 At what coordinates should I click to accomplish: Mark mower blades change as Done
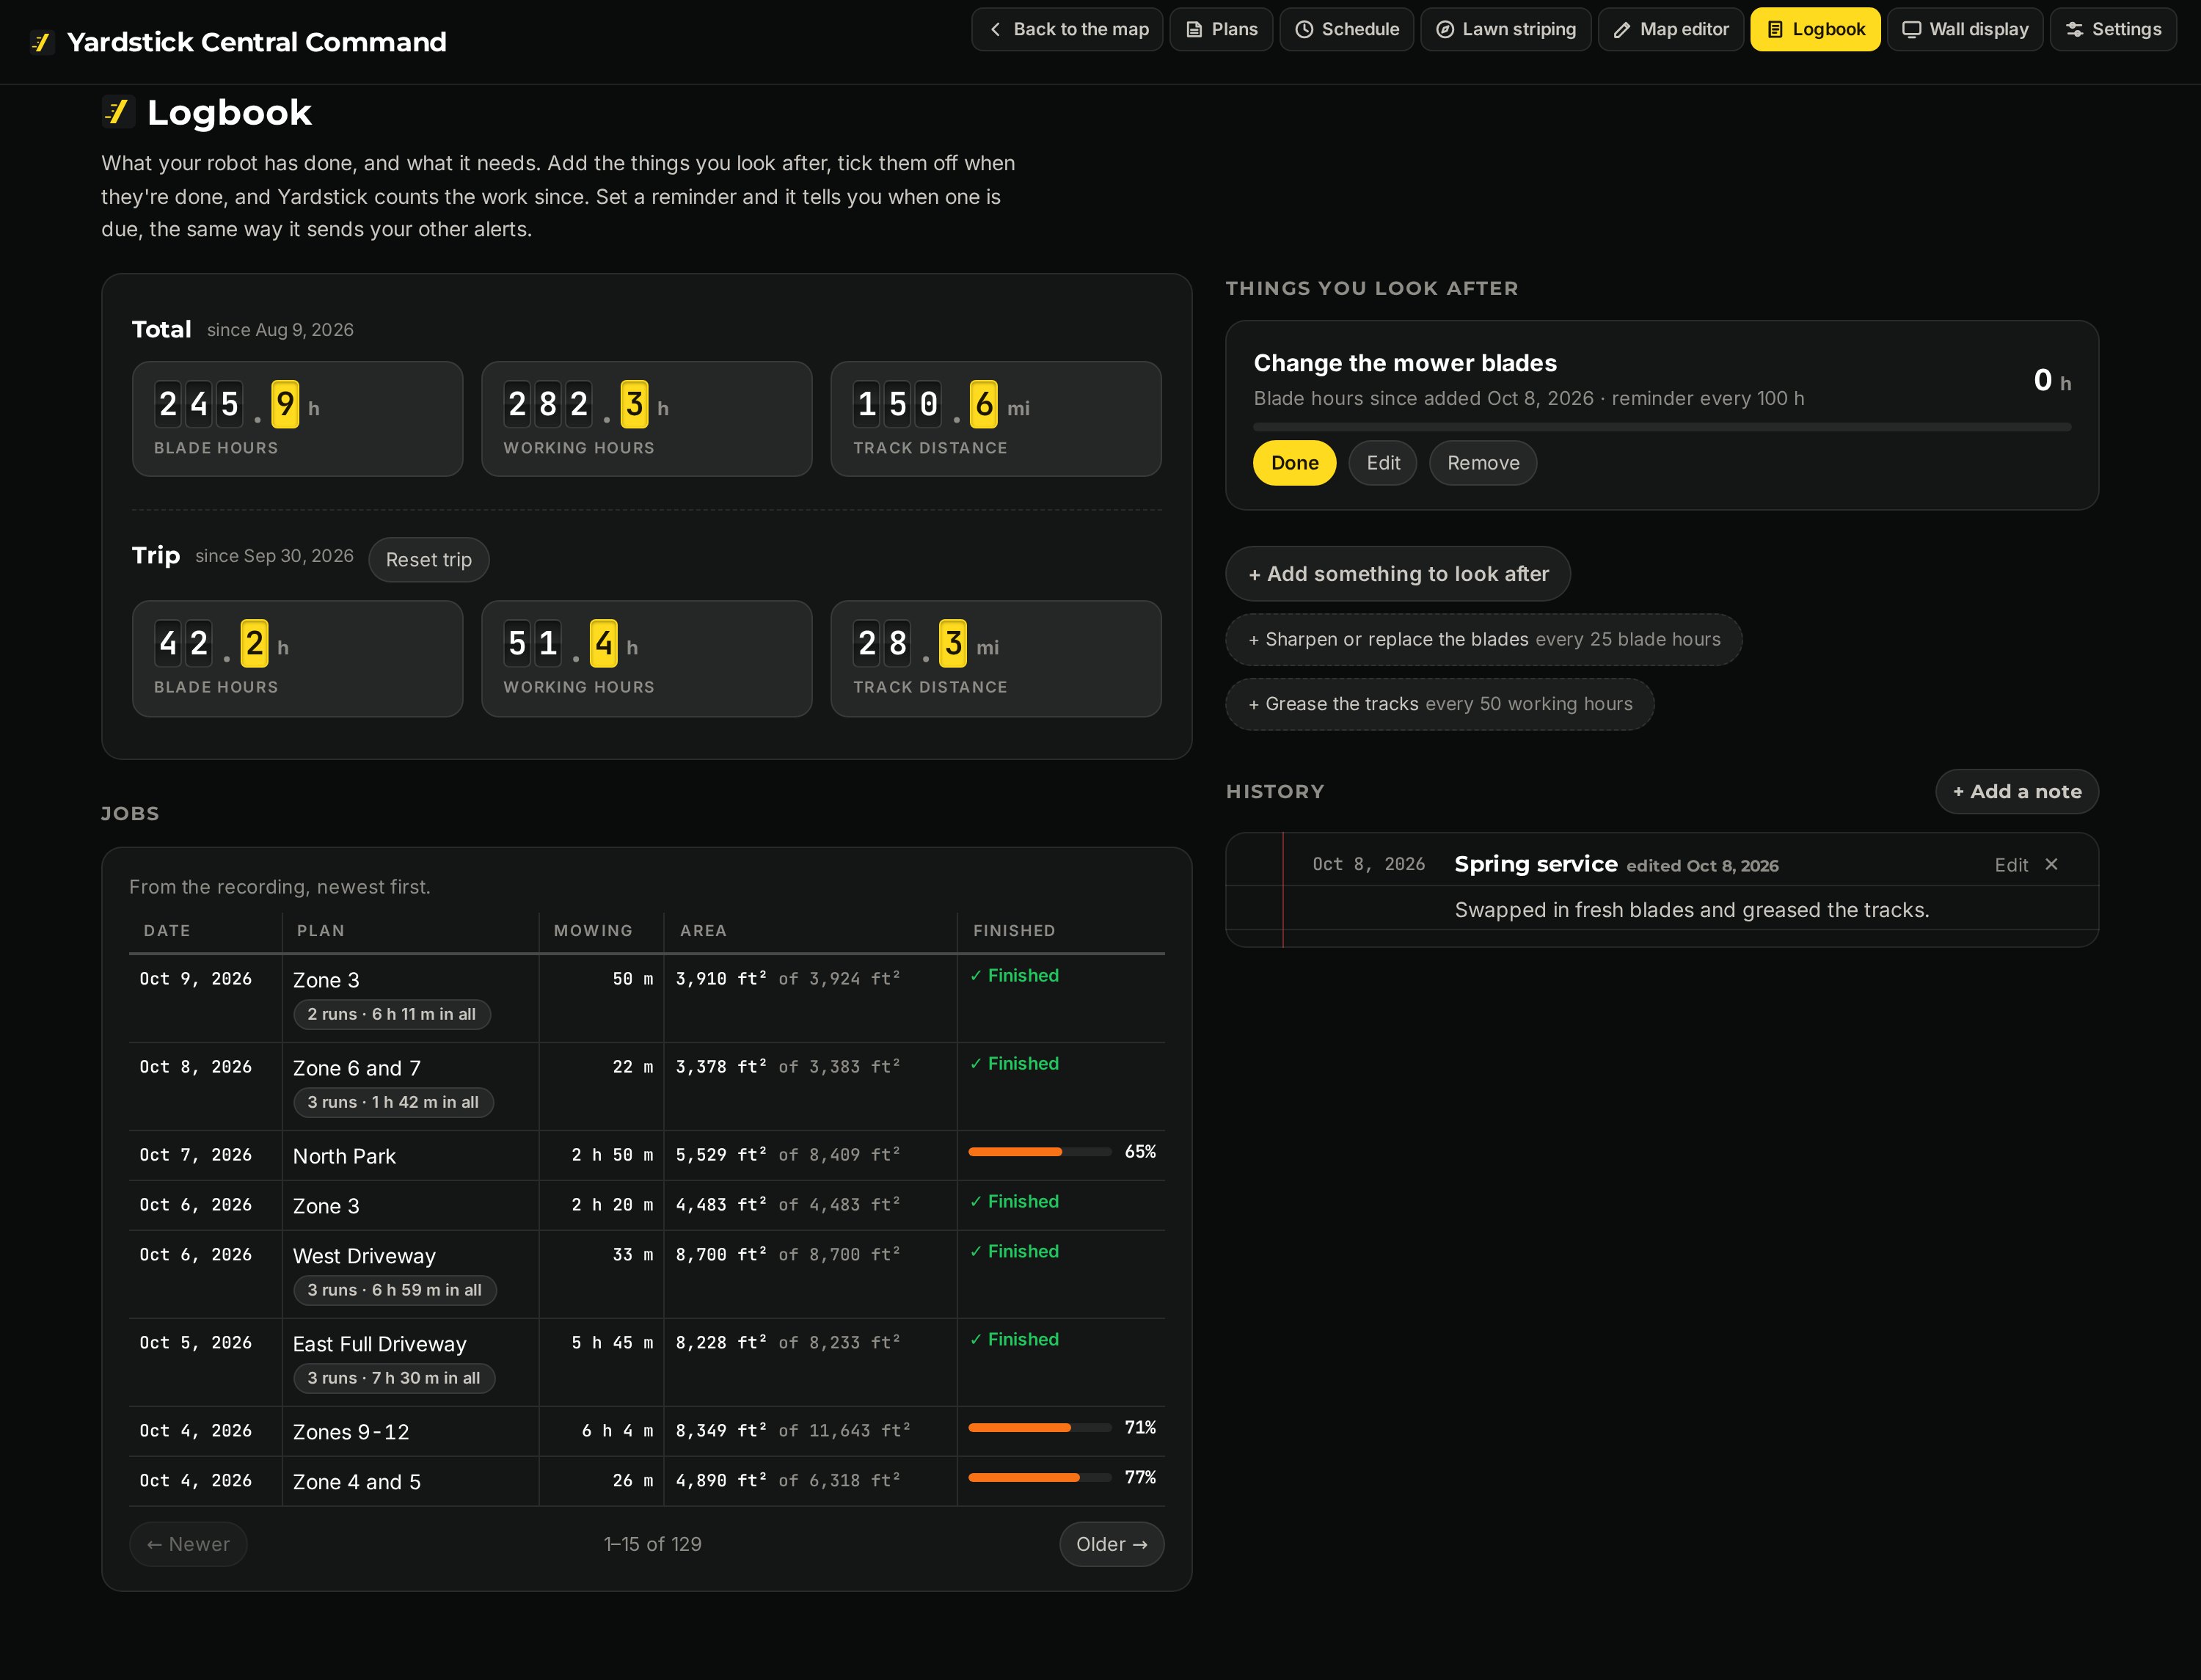coord(1294,463)
